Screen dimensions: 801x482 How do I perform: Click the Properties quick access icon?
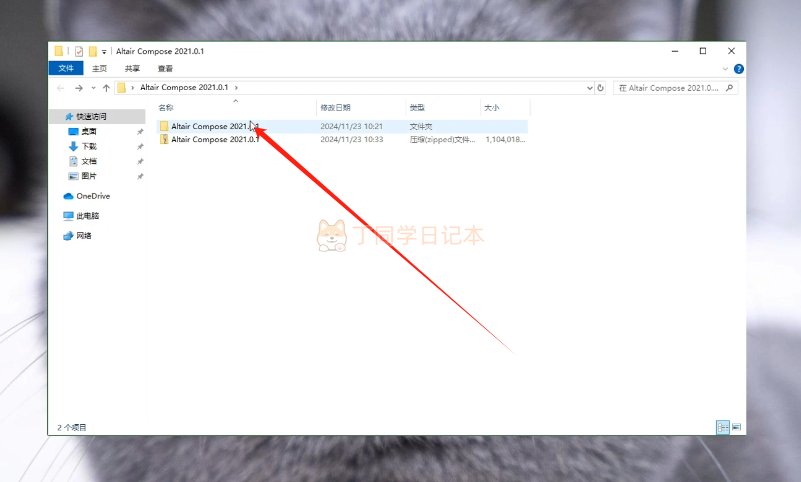tap(79, 51)
